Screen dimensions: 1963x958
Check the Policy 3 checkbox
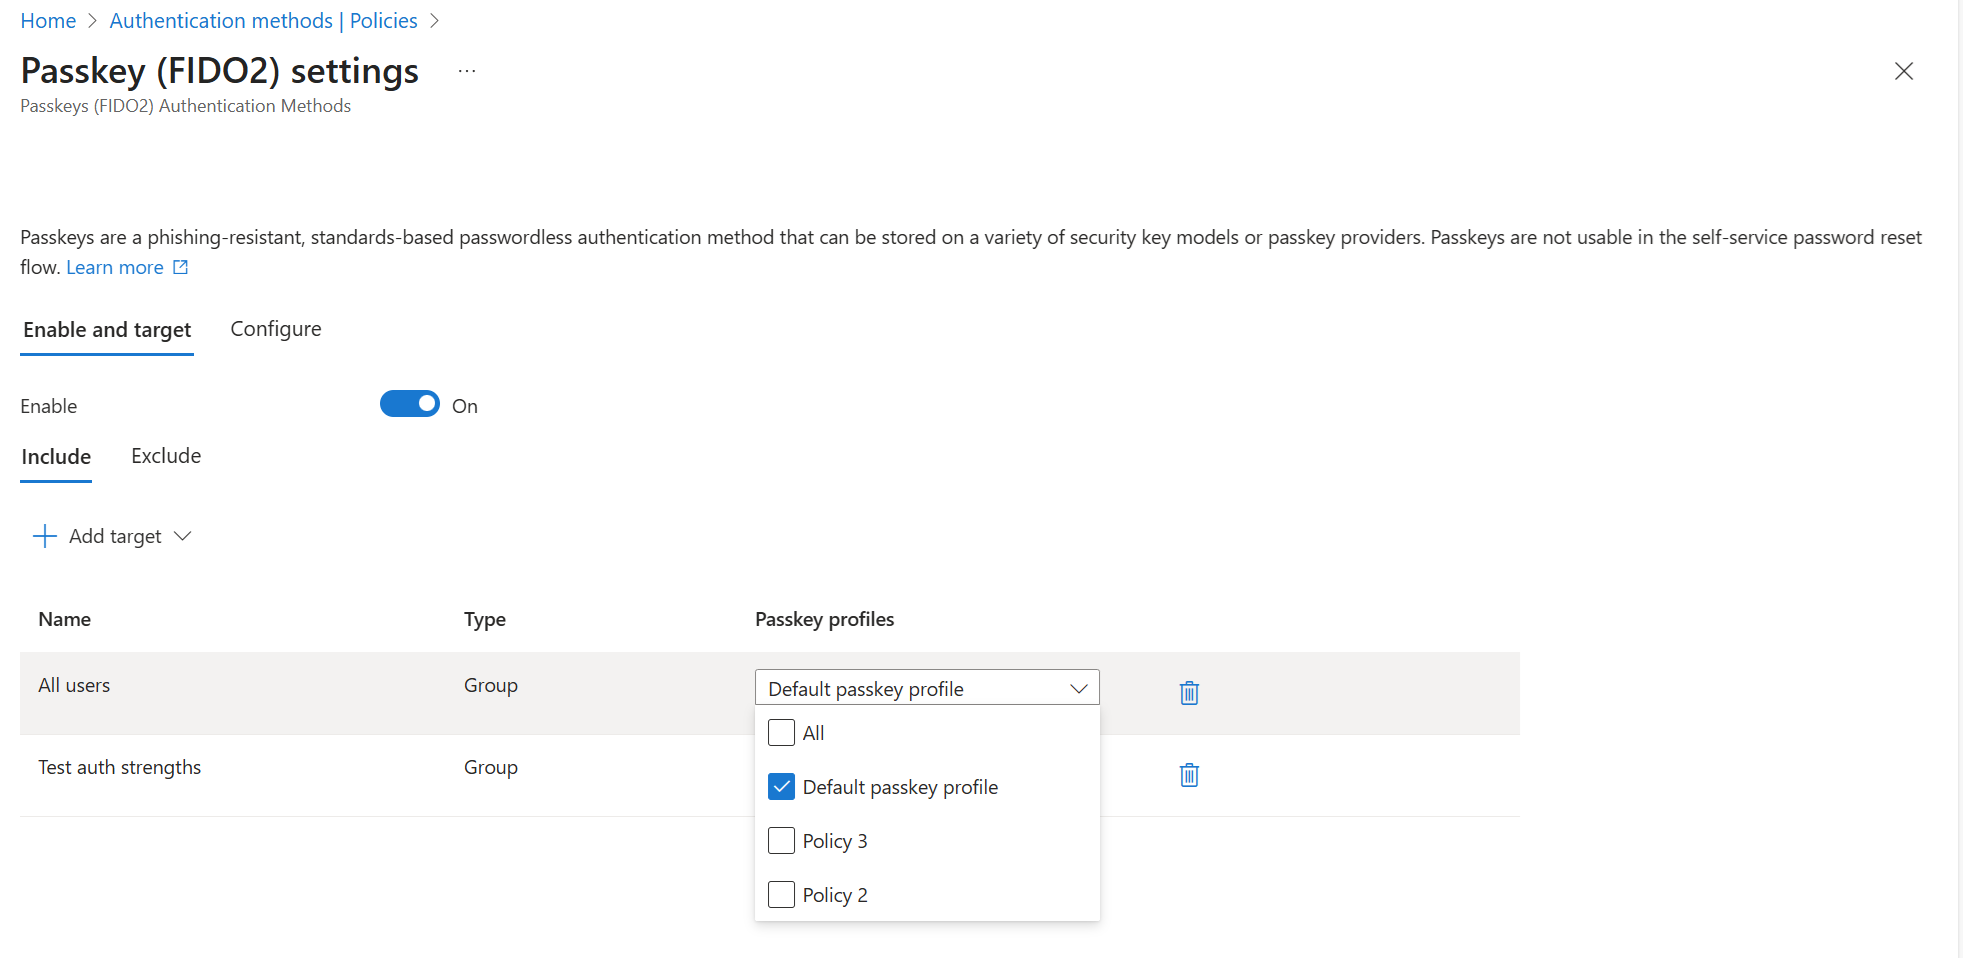pos(781,841)
